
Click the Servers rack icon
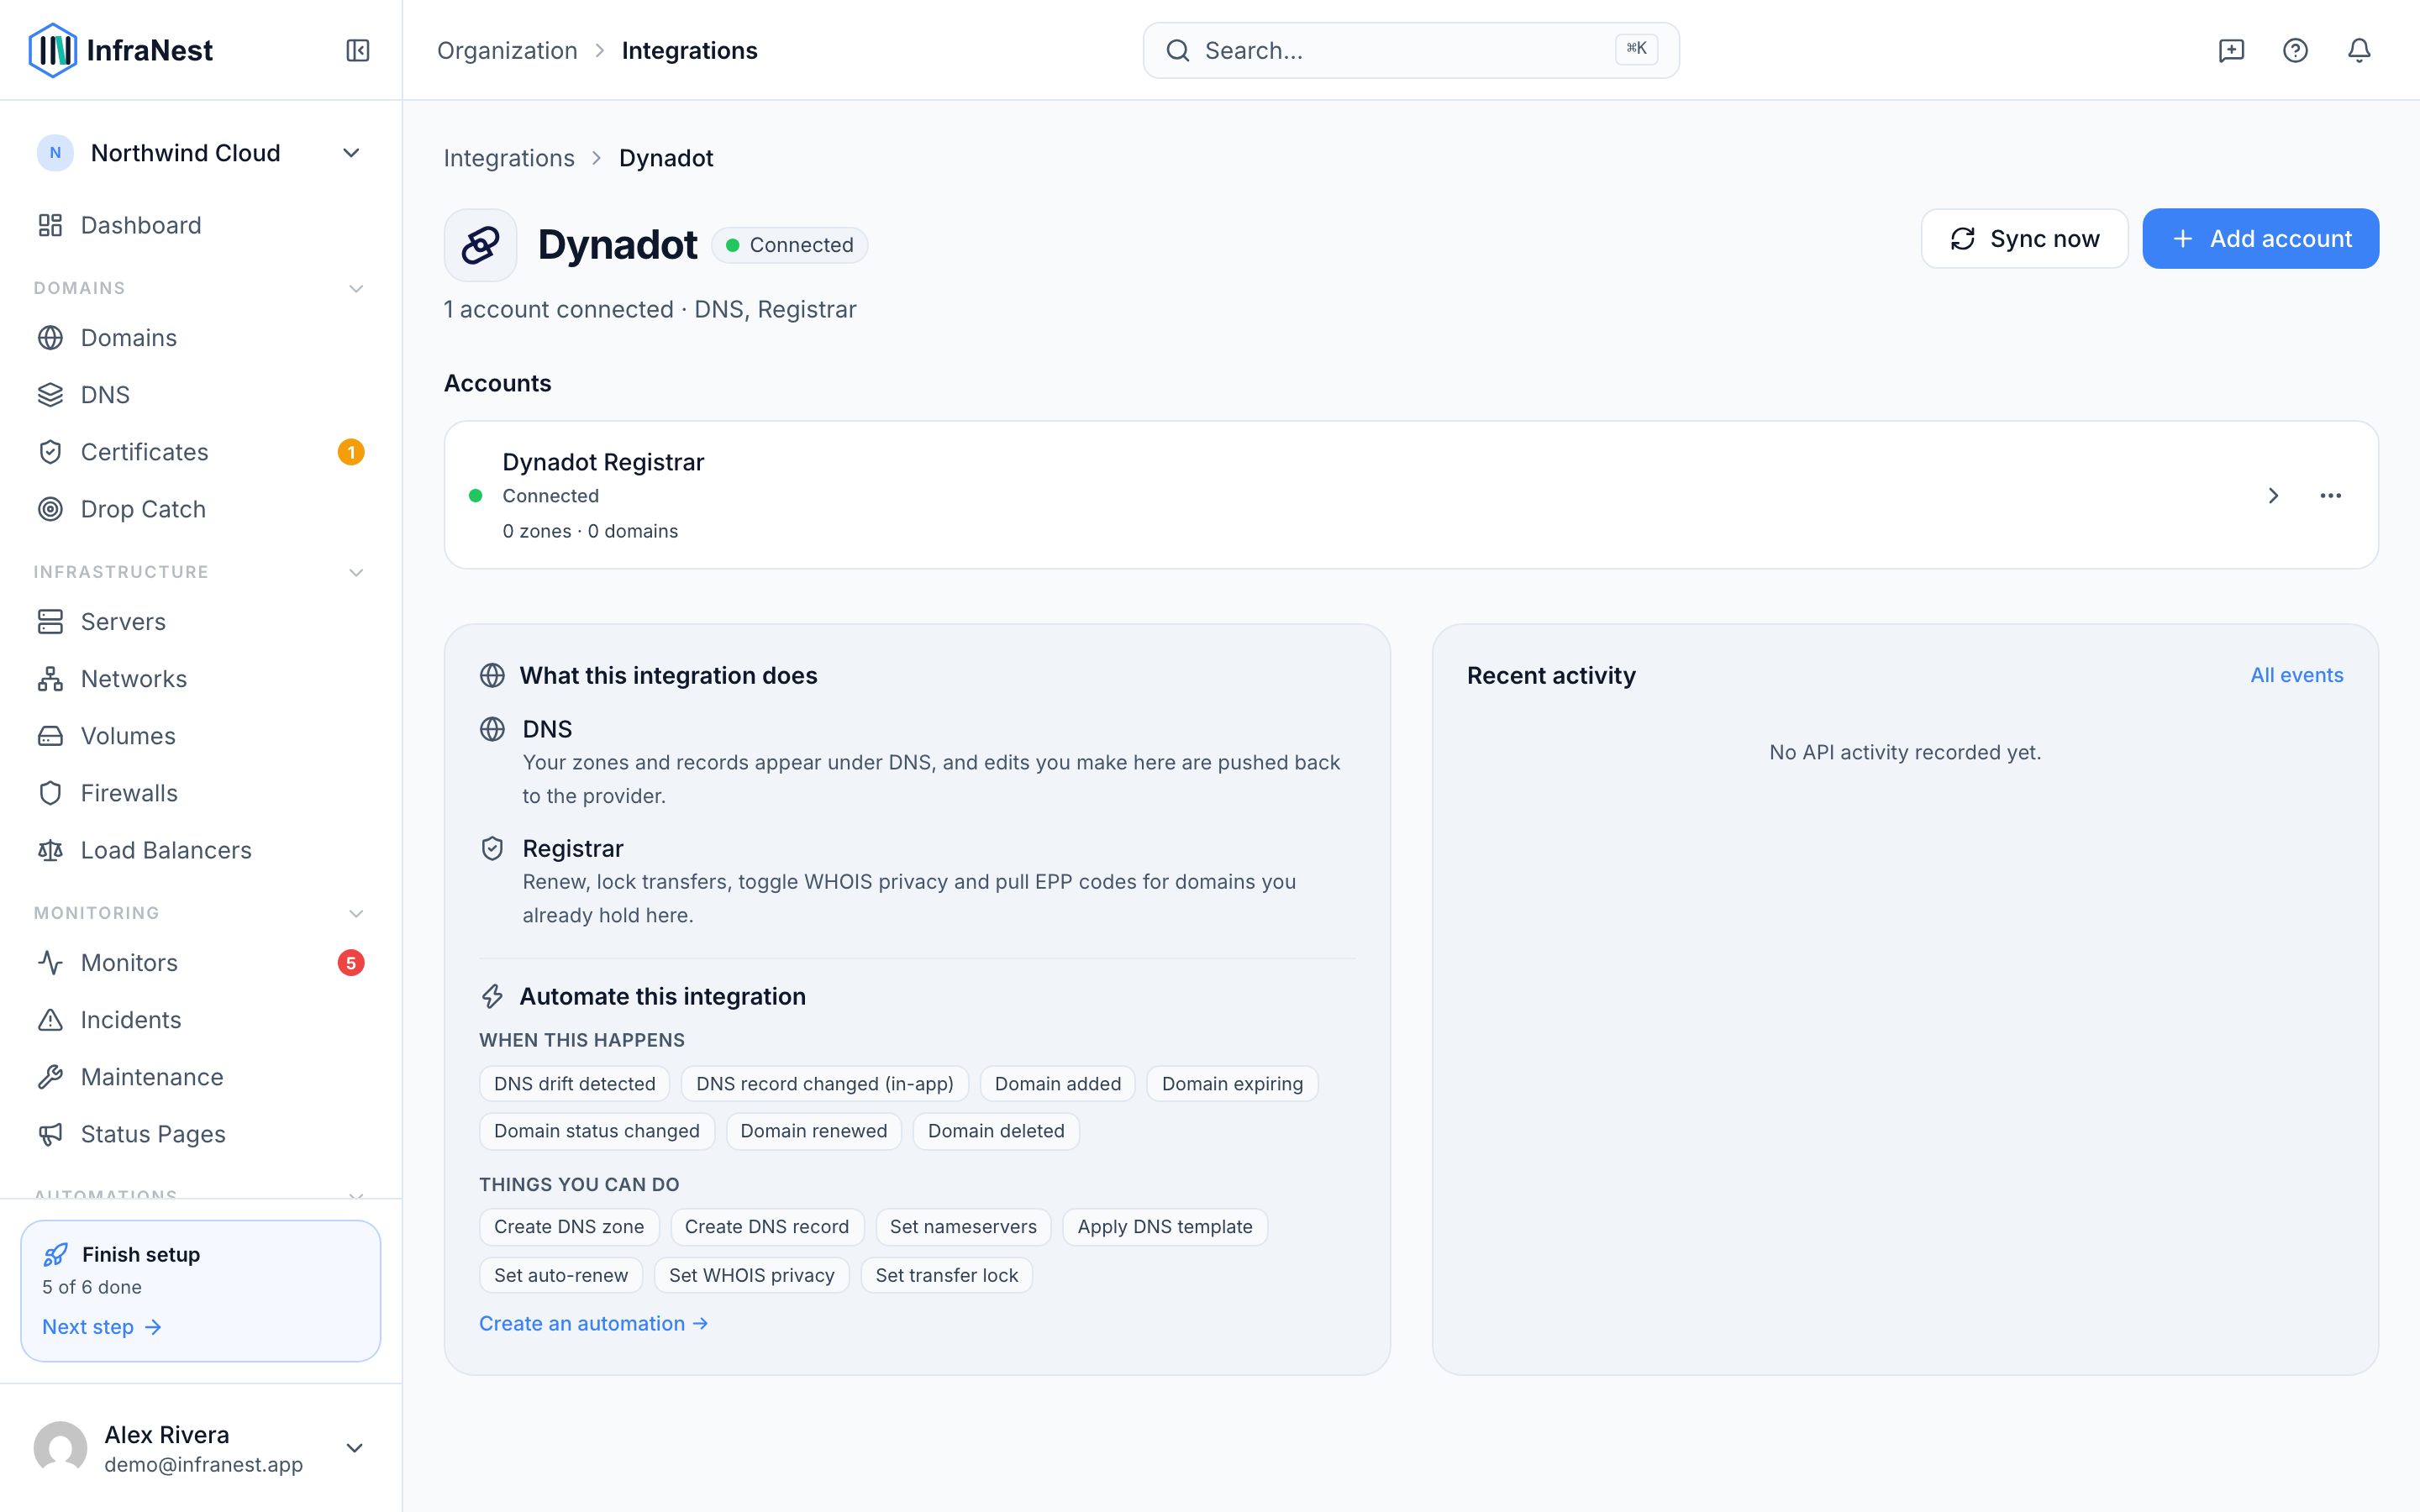point(50,622)
